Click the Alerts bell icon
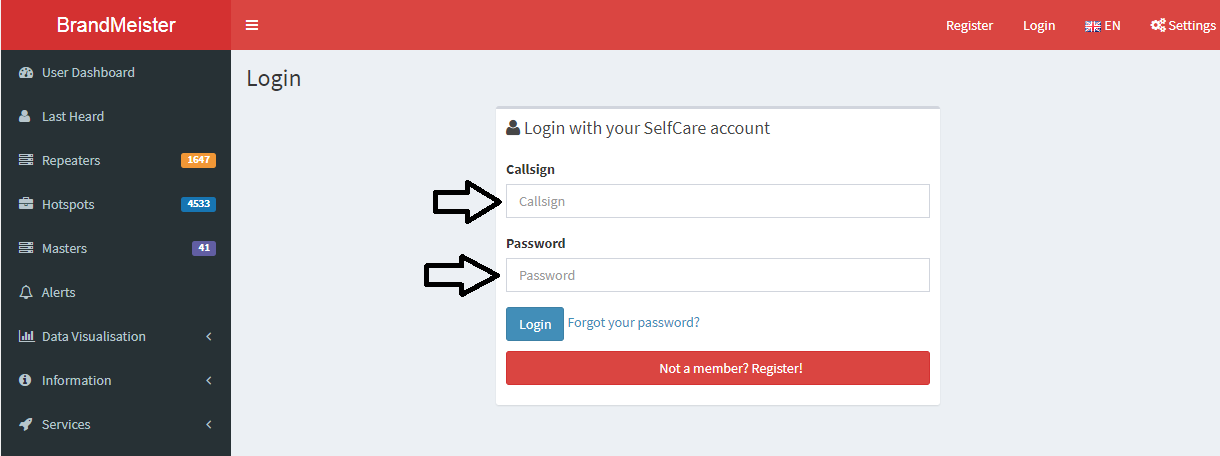1220x456 pixels. tap(26, 293)
